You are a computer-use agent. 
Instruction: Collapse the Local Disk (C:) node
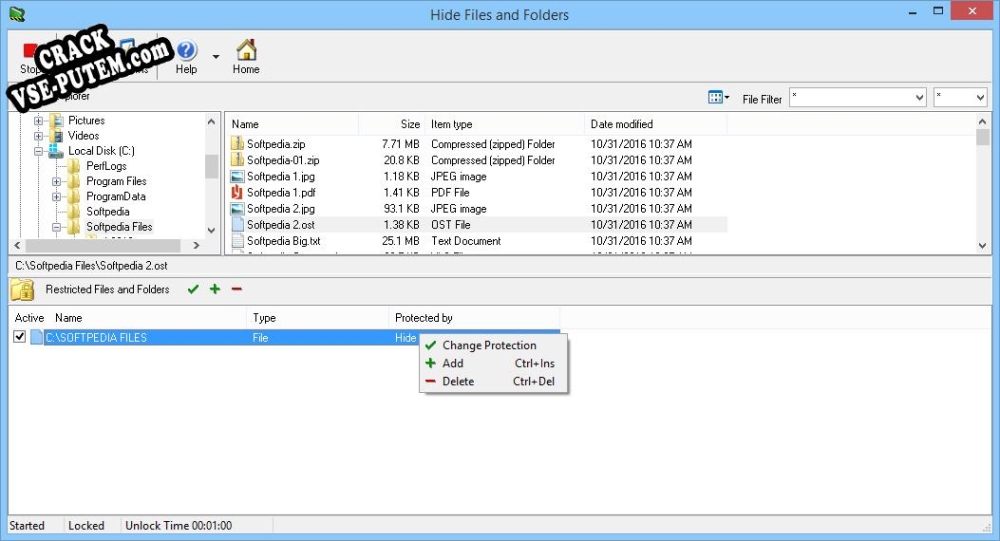pyautogui.click(x=38, y=151)
